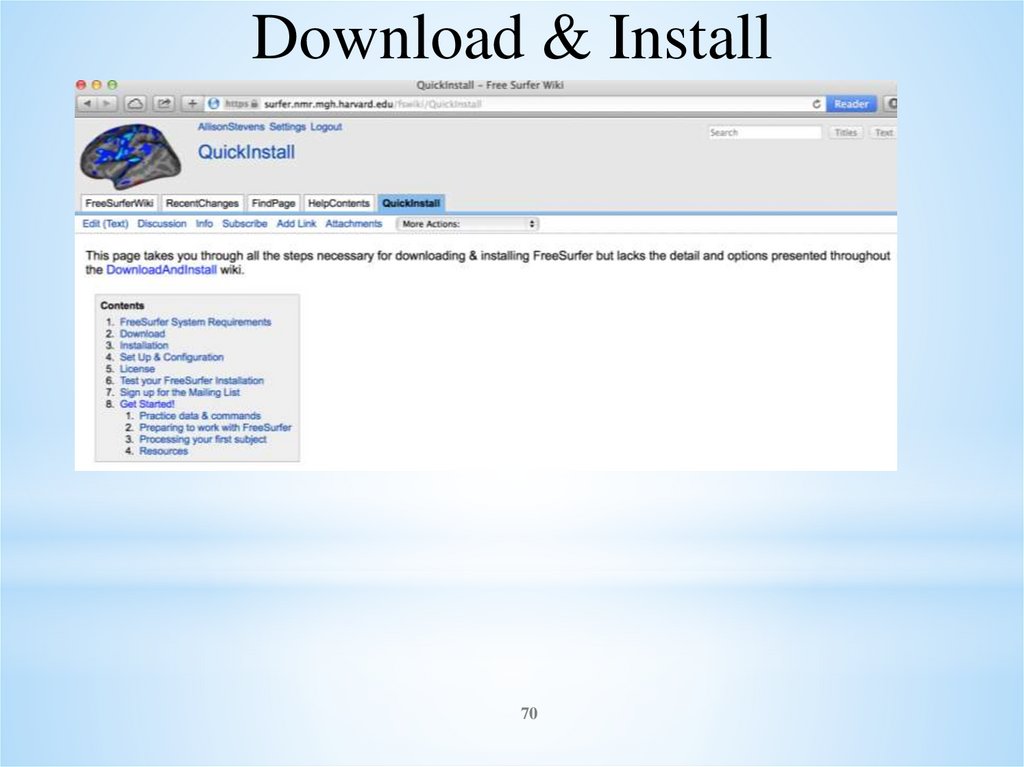Go to FreeSurfer System Requirements contents entry
The height and width of the screenshot is (767, 1024).
click(x=195, y=322)
